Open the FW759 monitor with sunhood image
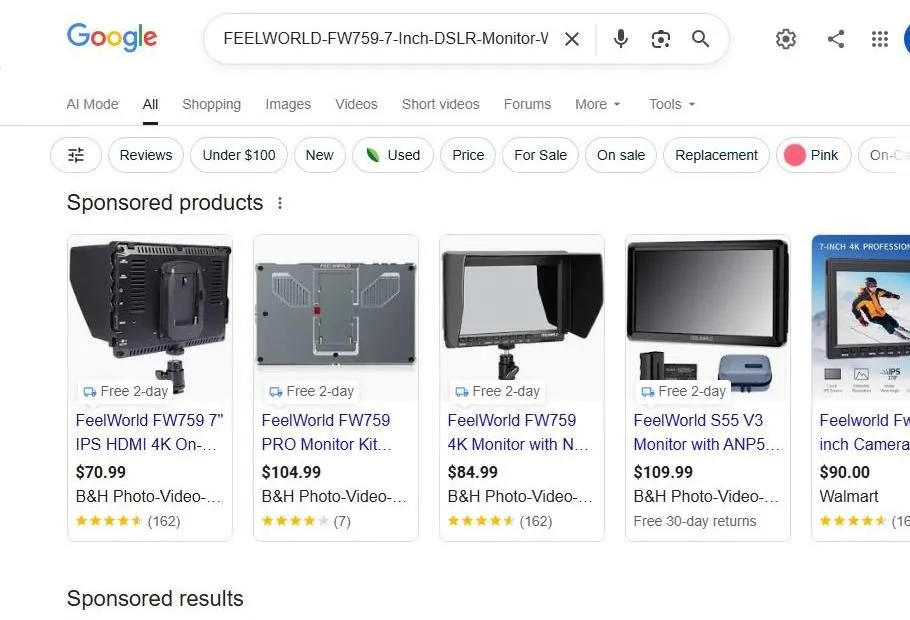 522,318
